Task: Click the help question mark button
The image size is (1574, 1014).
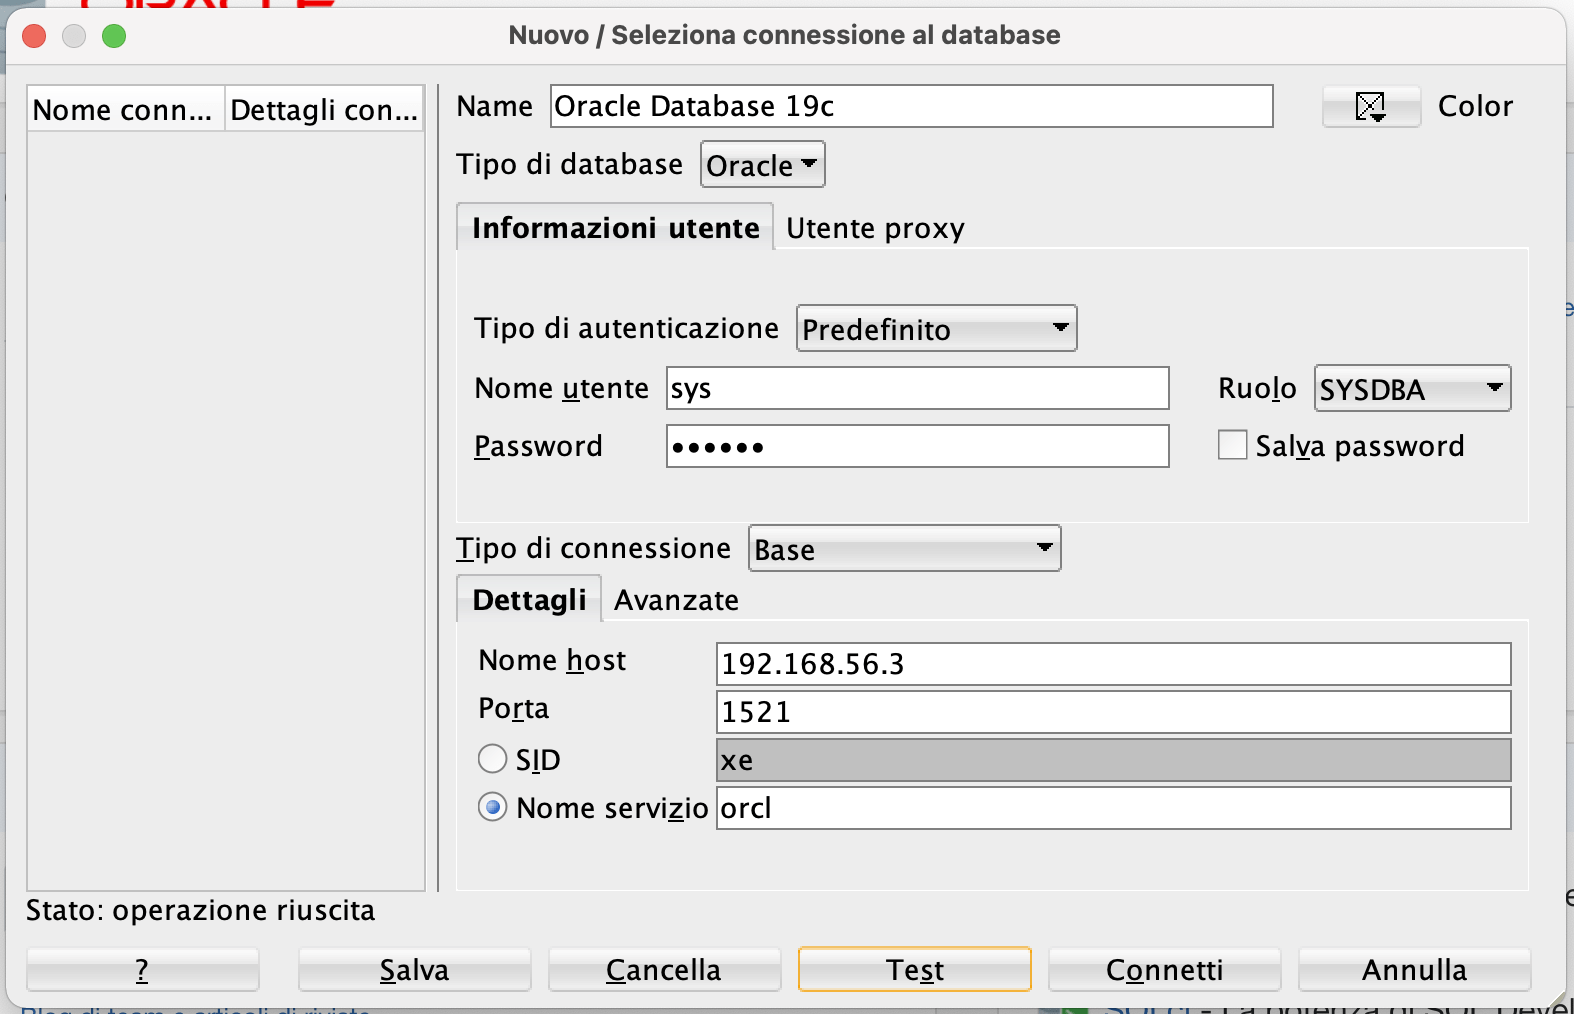Action: 142,970
